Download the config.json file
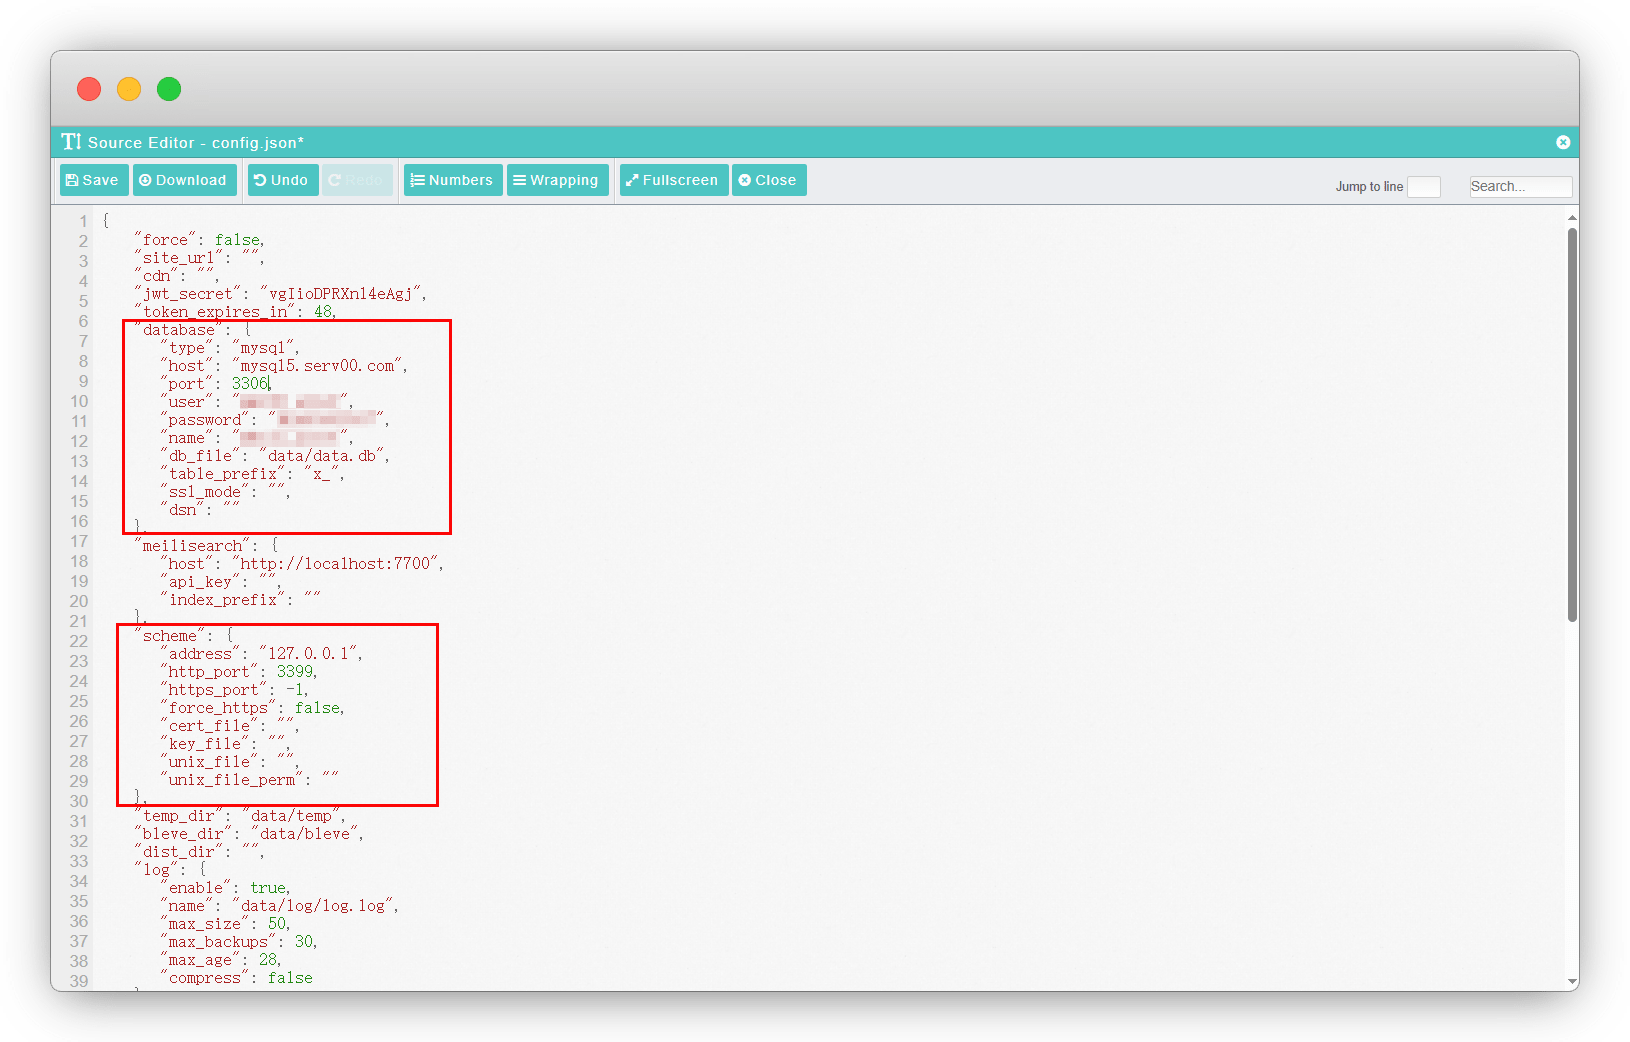This screenshot has width=1630, height=1042. click(x=184, y=180)
